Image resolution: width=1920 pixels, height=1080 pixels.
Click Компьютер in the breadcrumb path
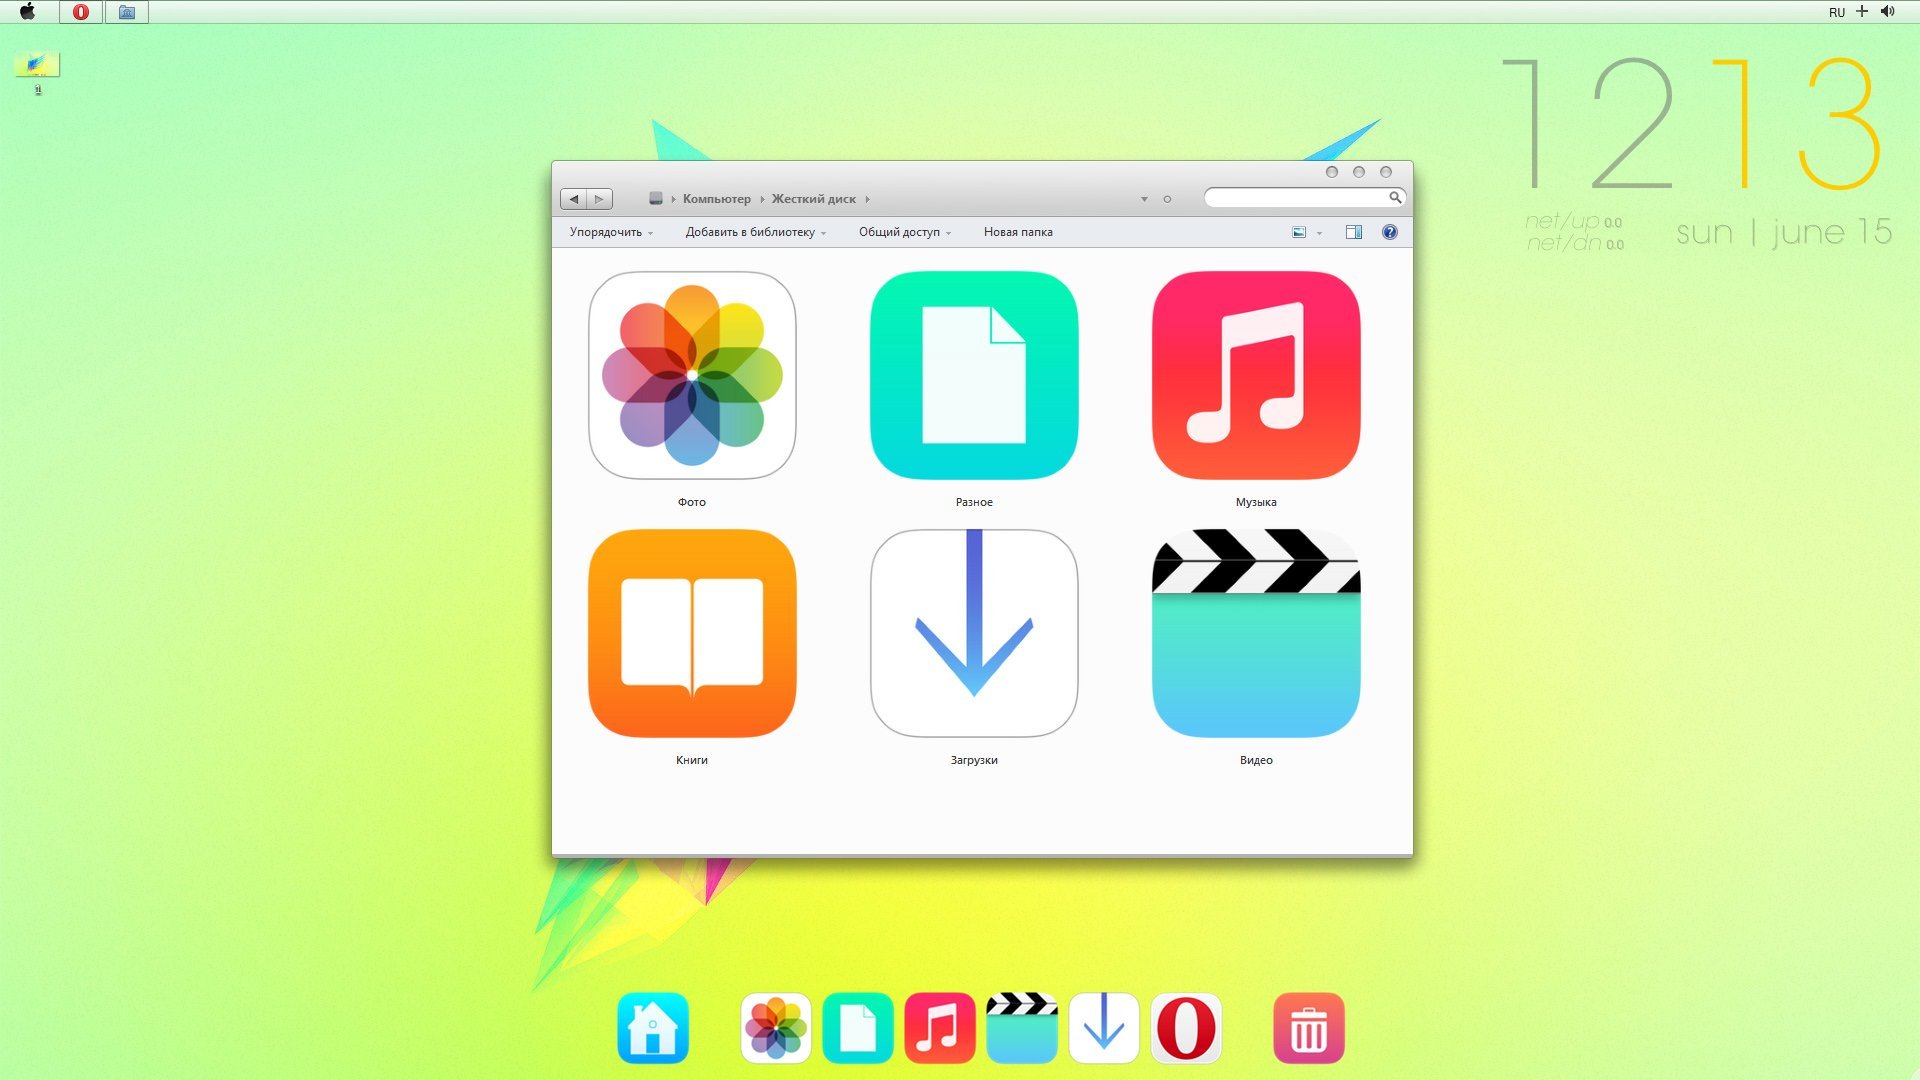coord(716,199)
